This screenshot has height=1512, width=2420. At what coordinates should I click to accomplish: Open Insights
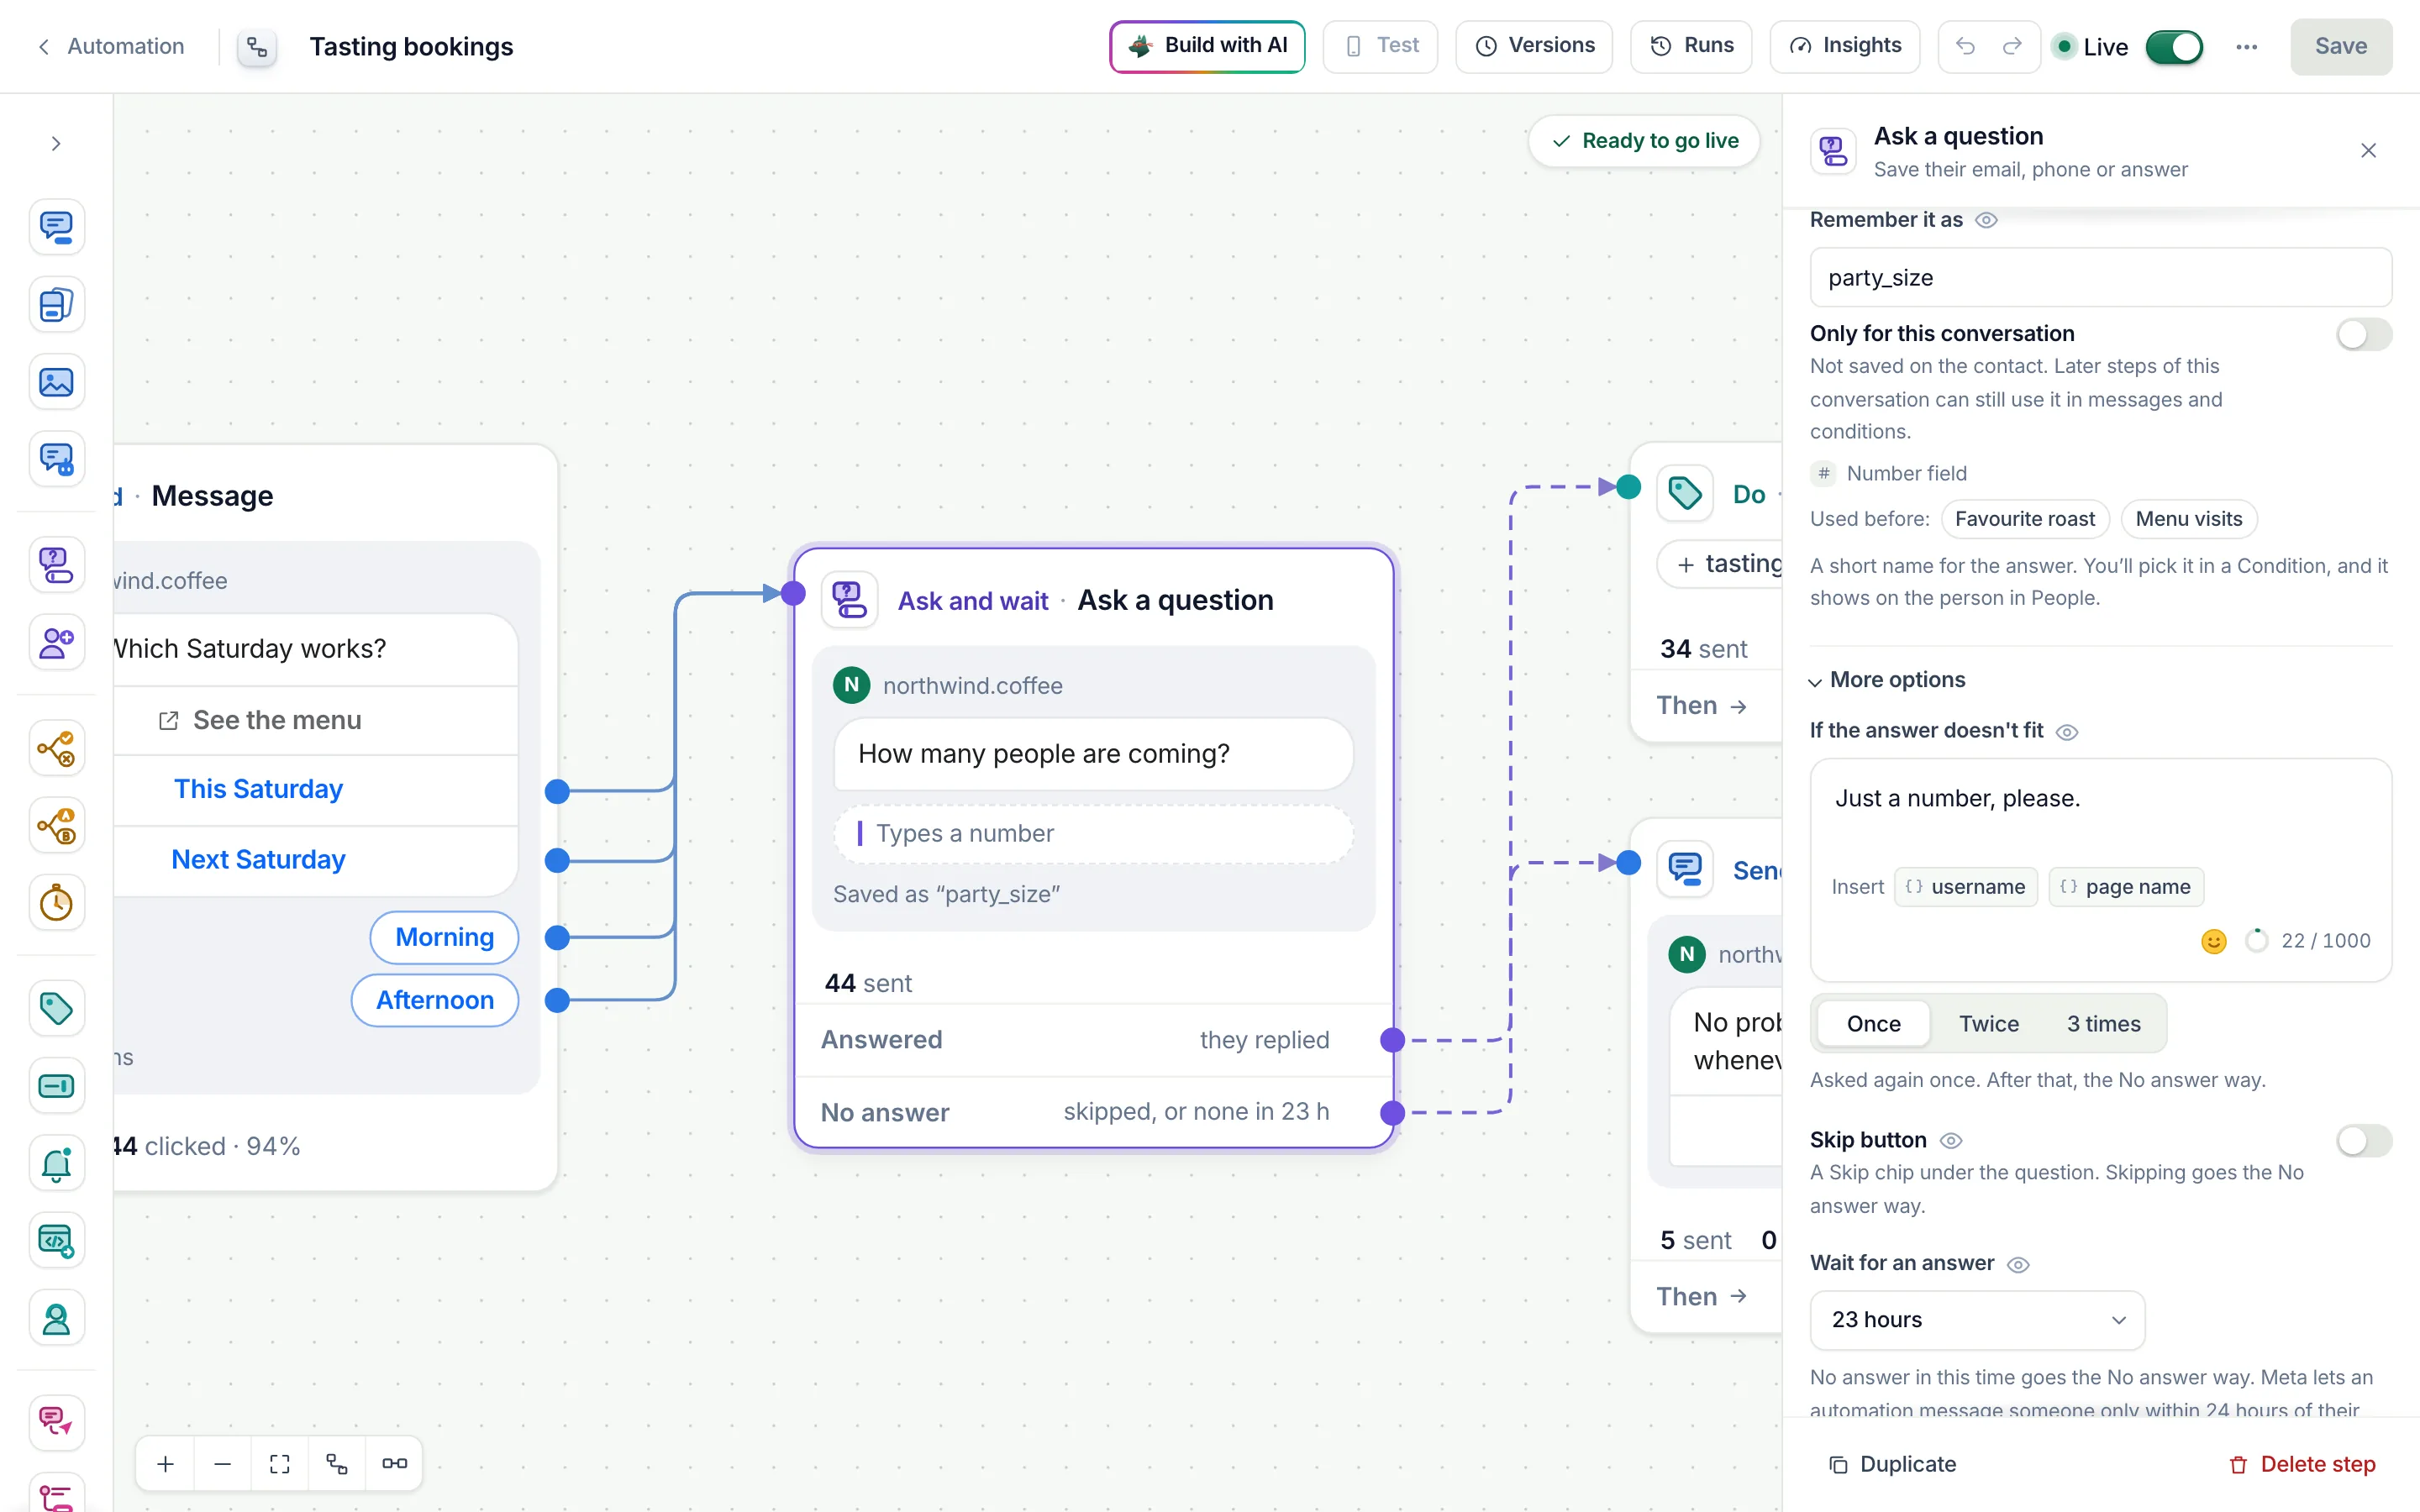pyautogui.click(x=1844, y=46)
